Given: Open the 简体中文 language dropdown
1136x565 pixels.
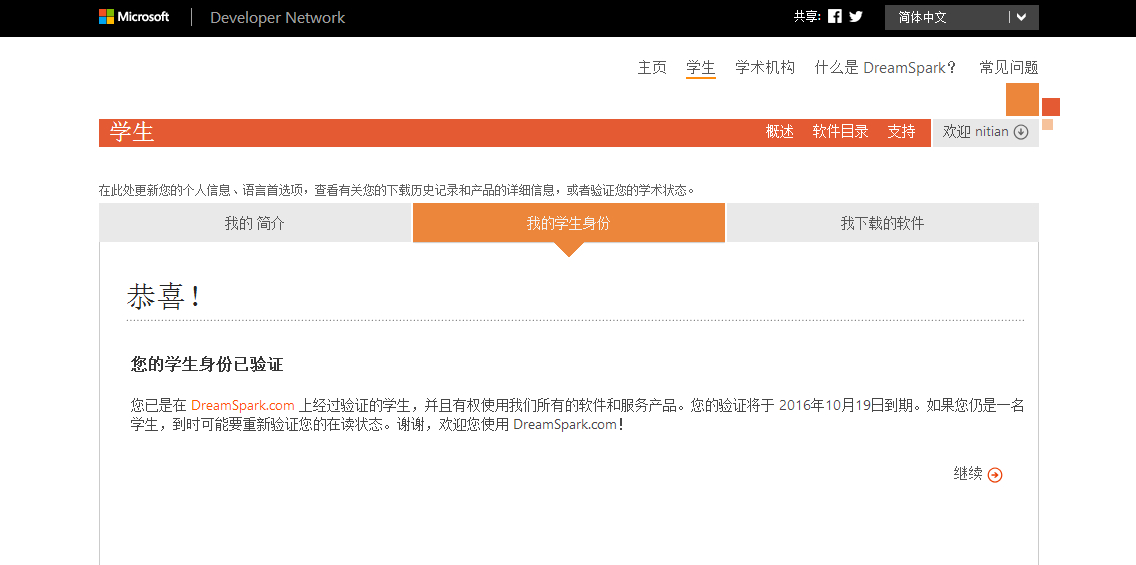Looking at the screenshot, I should (x=961, y=17).
